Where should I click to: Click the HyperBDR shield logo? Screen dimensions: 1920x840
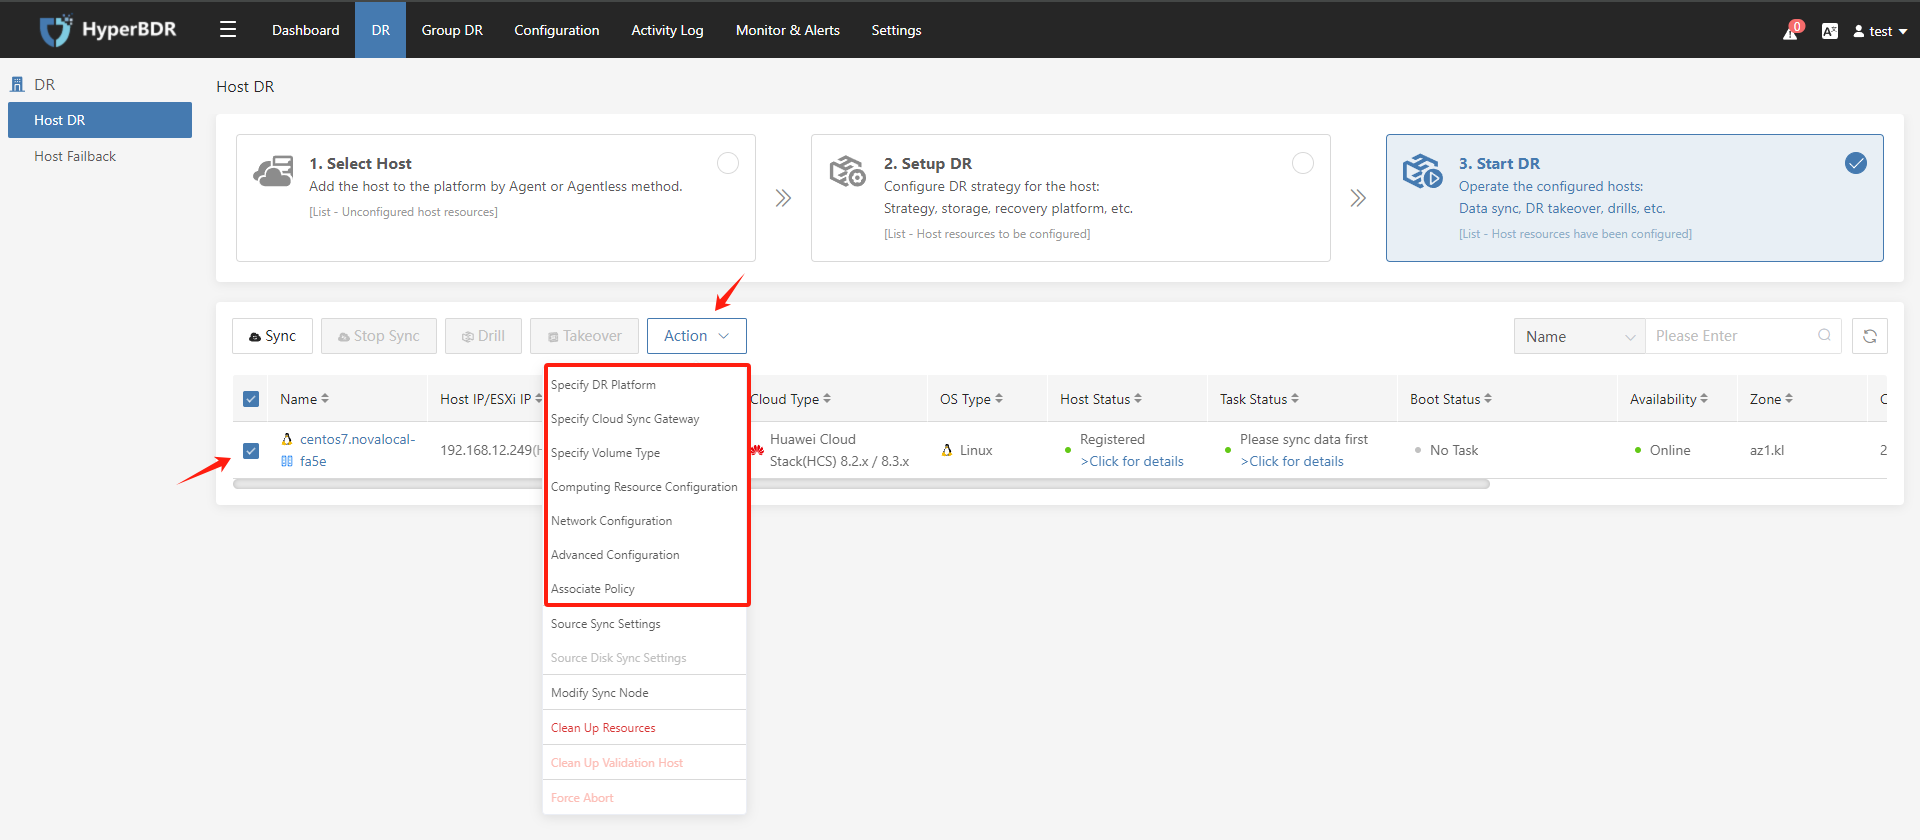click(x=55, y=30)
